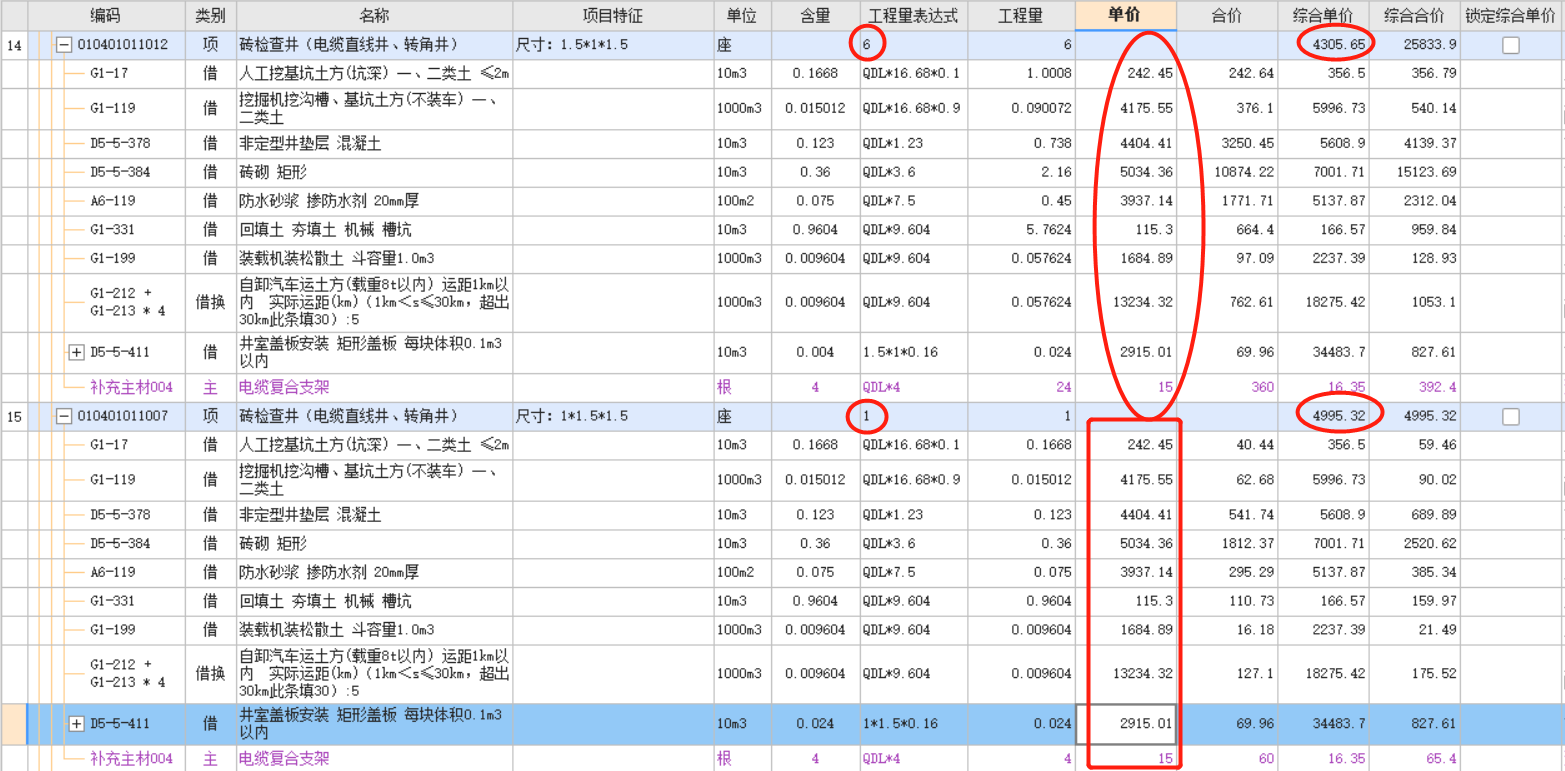Click the 含量 column header
1565x771 pixels.
coord(815,15)
